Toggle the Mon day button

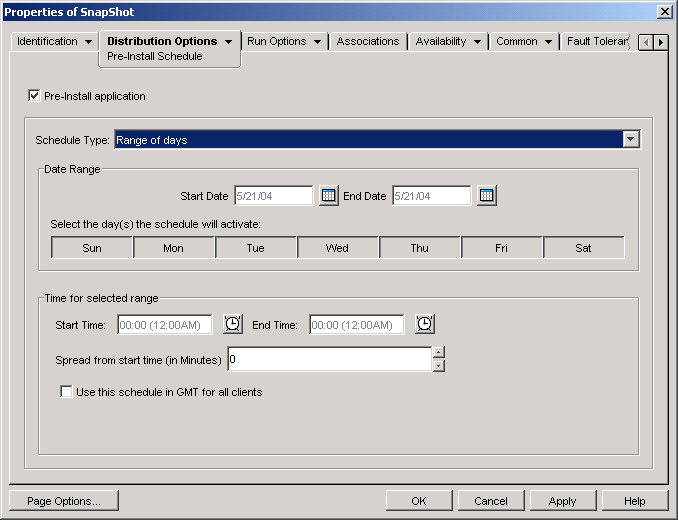[x=173, y=248]
